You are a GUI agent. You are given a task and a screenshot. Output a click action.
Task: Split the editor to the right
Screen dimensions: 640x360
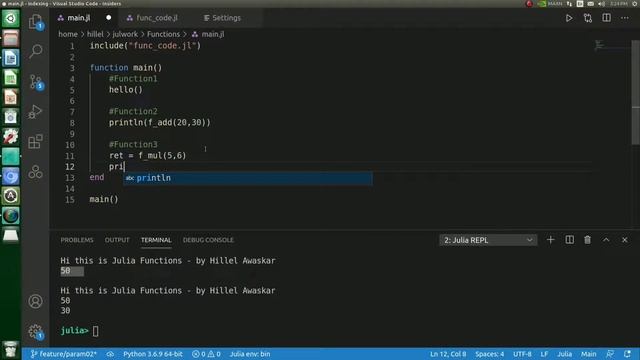point(607,18)
